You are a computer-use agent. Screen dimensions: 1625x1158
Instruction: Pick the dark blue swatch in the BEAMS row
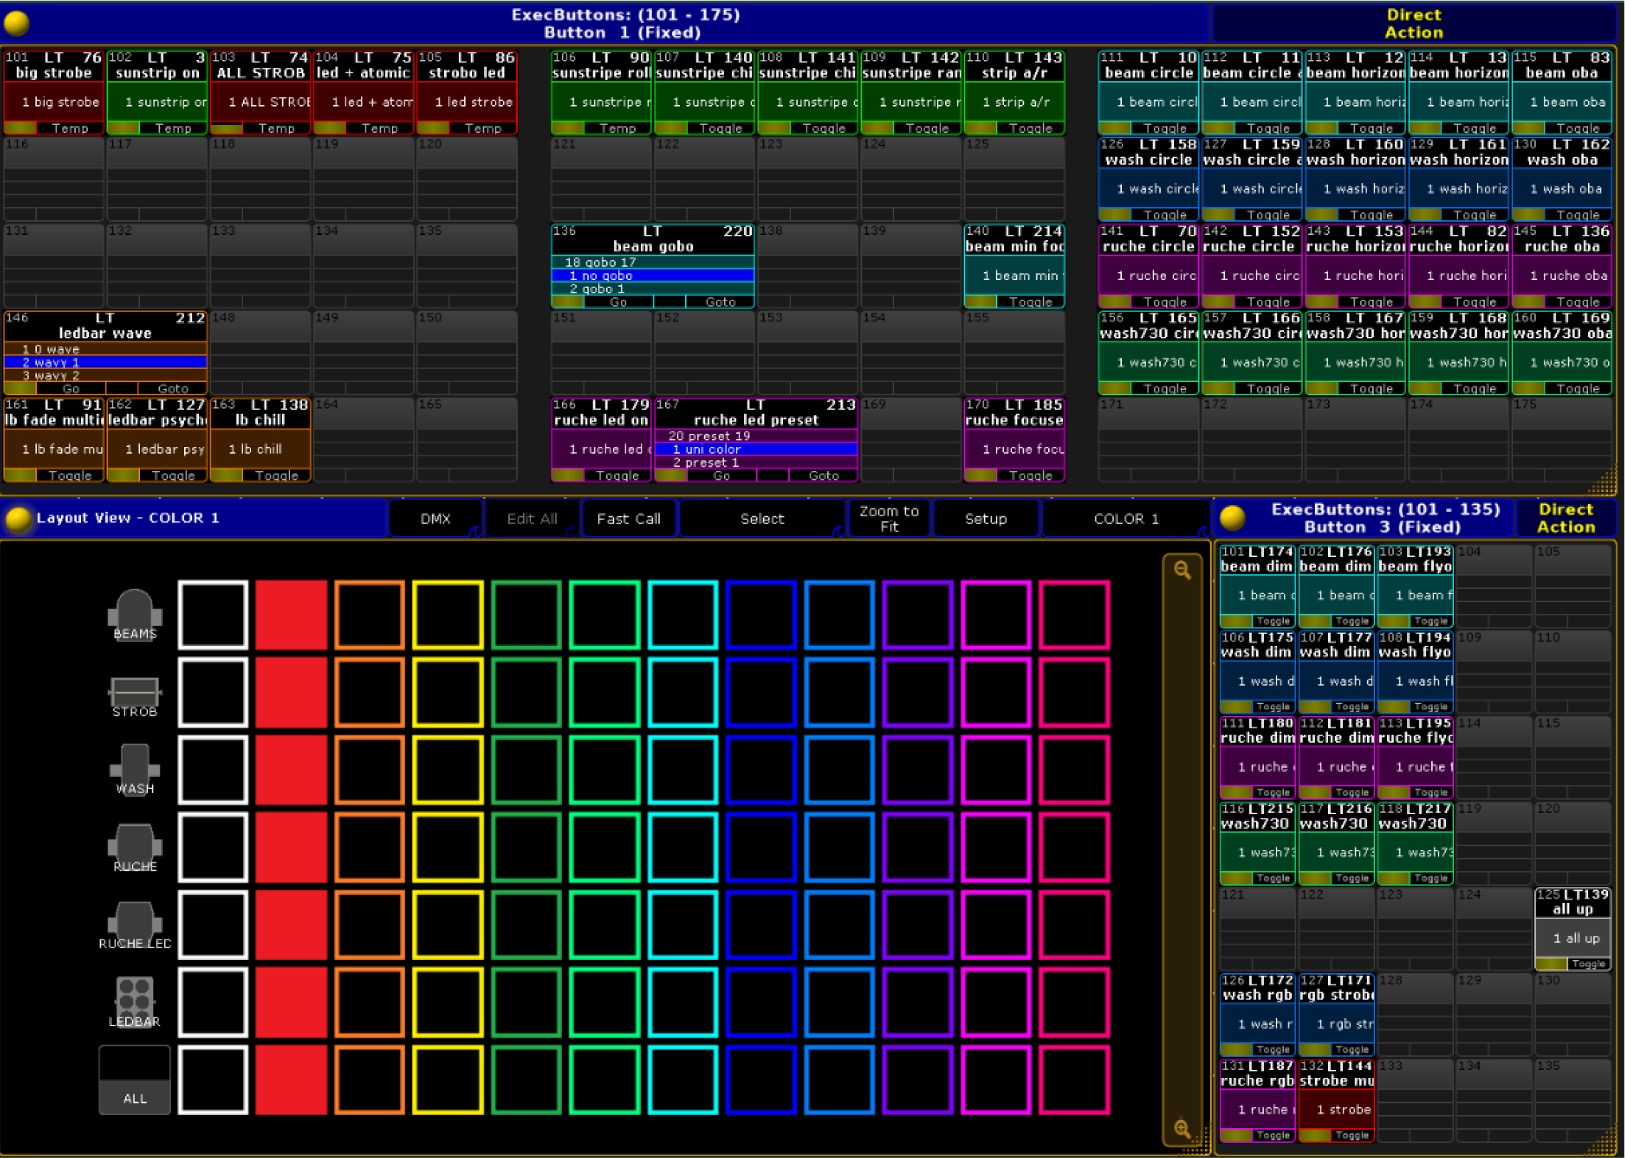[x=760, y=614]
